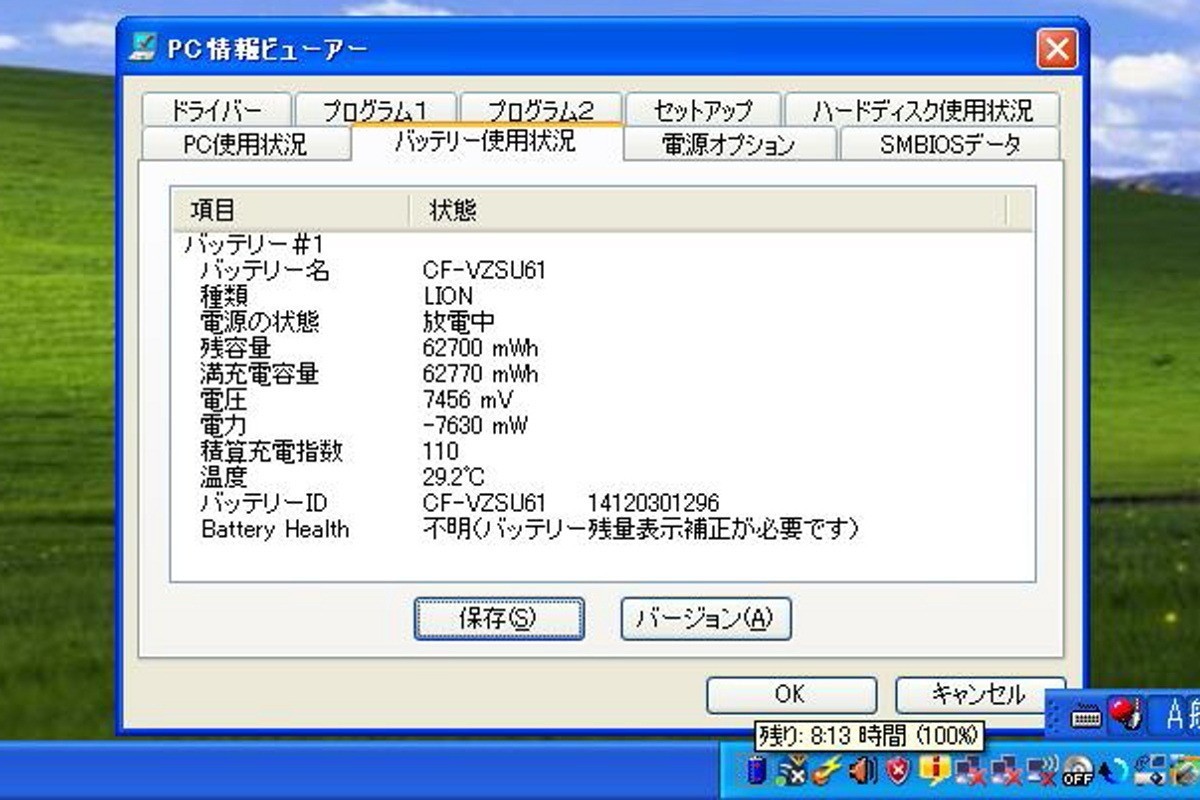The image size is (1200, 800).
Task: Click the キャンセル cancel button
Action: 979,695
